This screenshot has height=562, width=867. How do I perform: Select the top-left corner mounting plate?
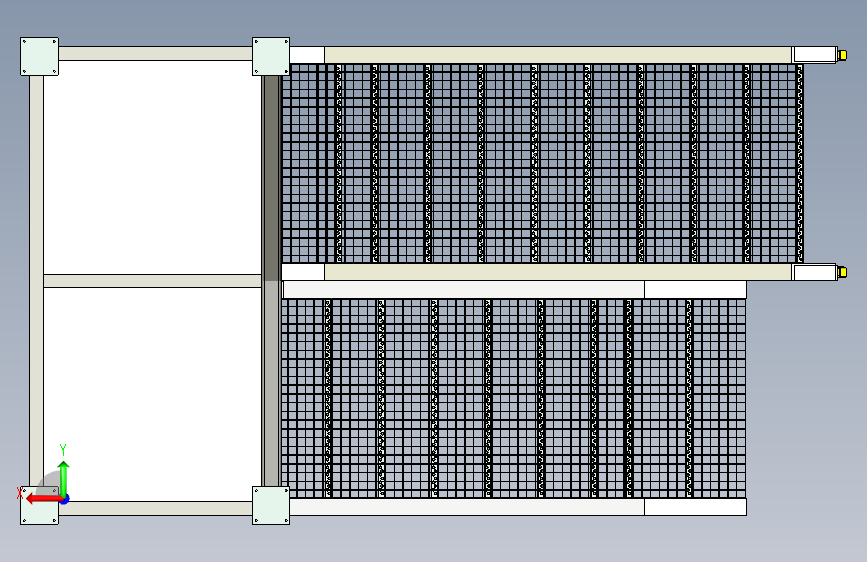click(39, 56)
